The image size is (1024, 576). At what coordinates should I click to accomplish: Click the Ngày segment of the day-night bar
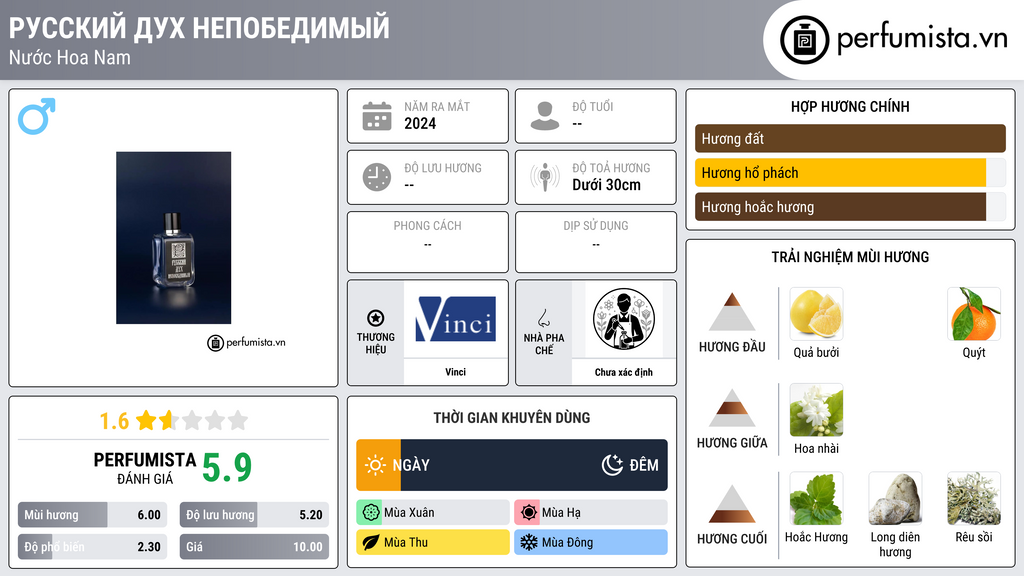379,465
